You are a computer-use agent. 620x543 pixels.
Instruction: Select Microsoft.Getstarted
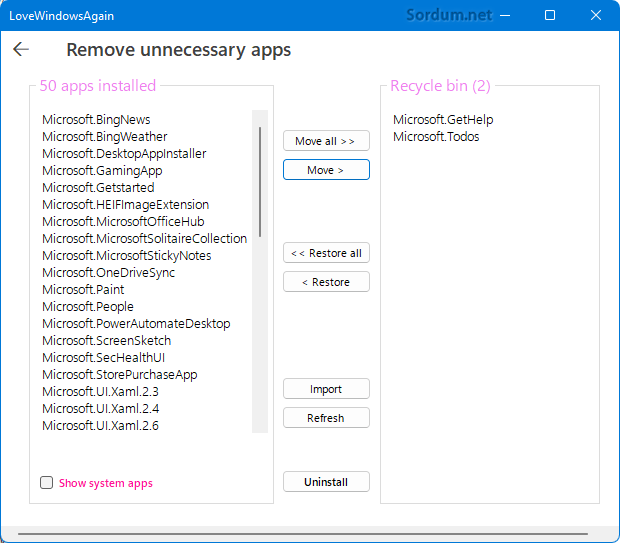coord(98,187)
